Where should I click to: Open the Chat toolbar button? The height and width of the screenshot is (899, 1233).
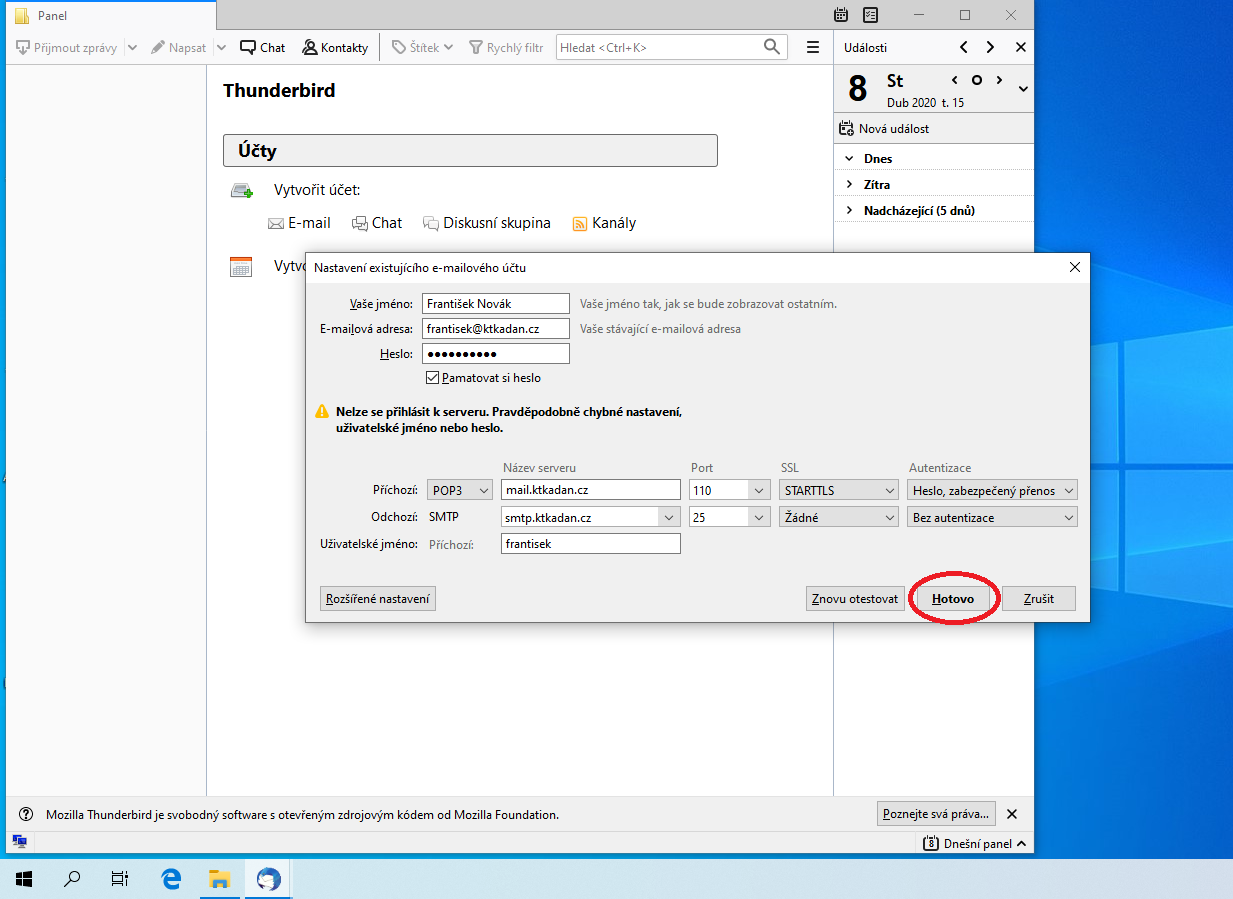[262, 47]
